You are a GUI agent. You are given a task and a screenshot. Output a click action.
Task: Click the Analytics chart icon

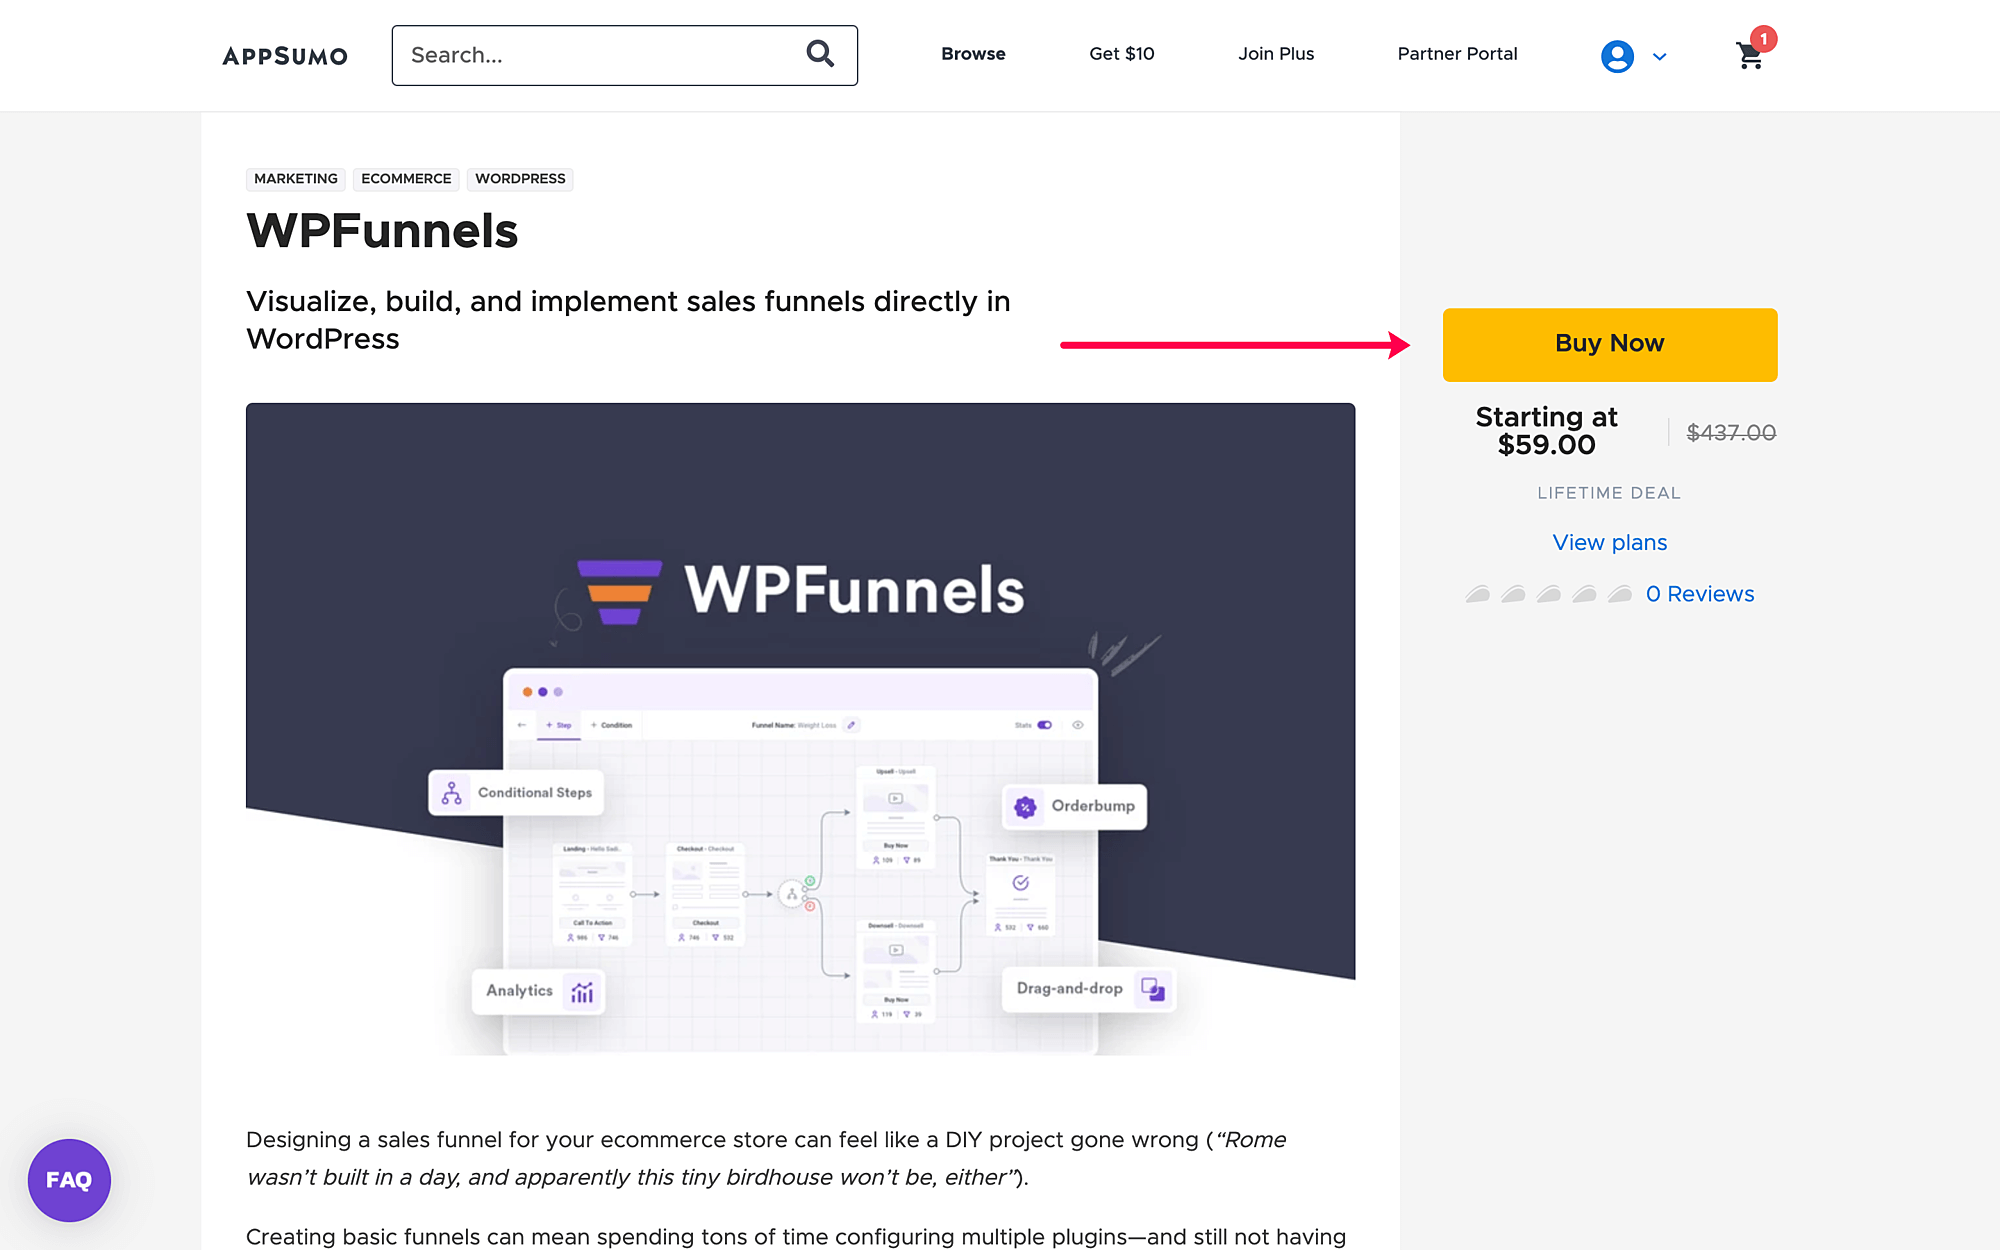(x=582, y=992)
